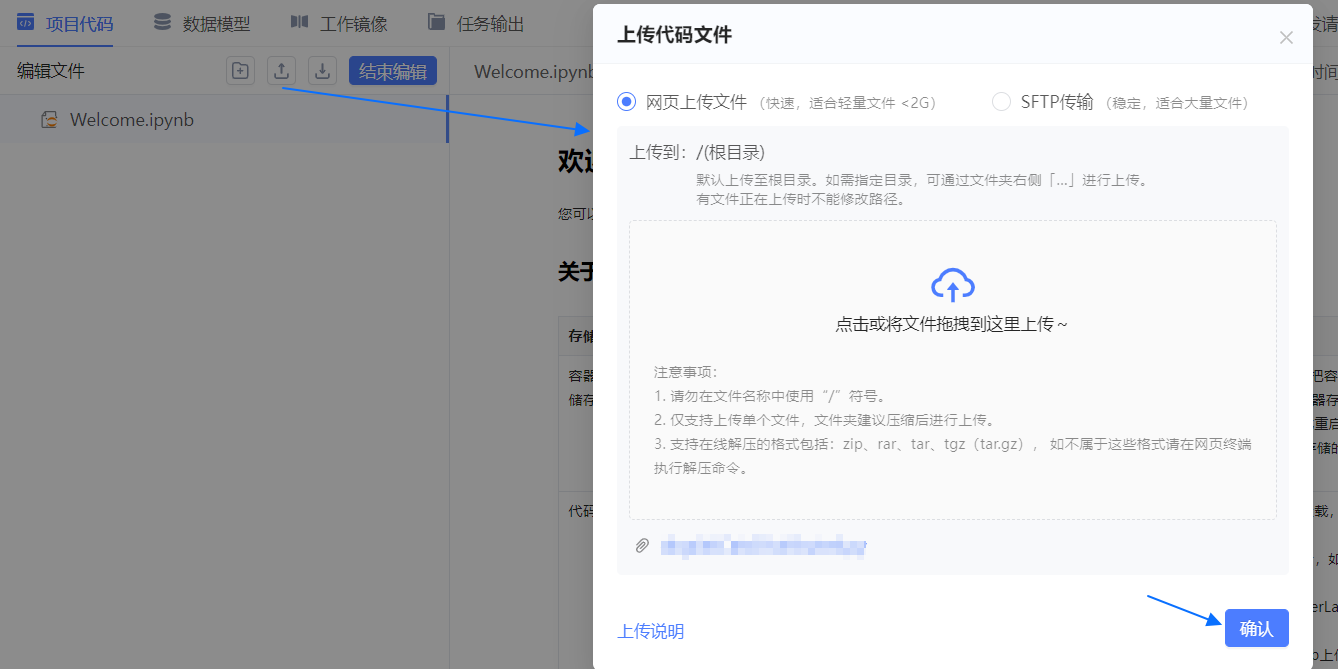Select the 网页上传文件 radio option

coord(627,102)
